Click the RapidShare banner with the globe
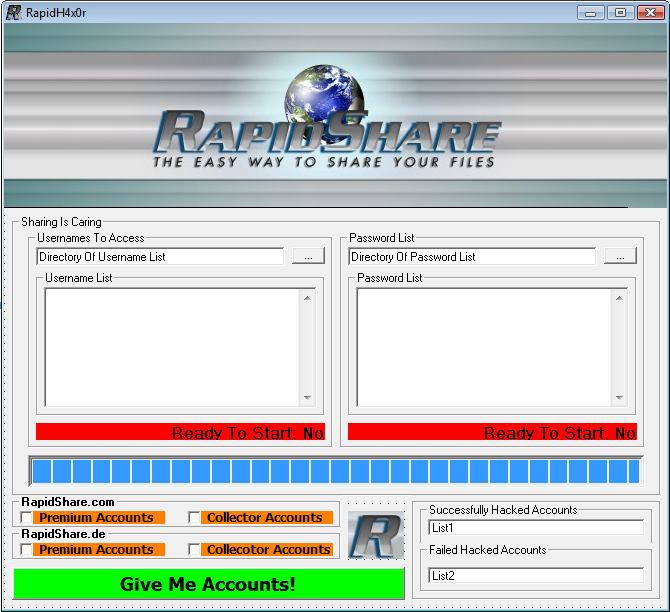Screen dimensions: 670x612 pyautogui.click(x=335, y=115)
